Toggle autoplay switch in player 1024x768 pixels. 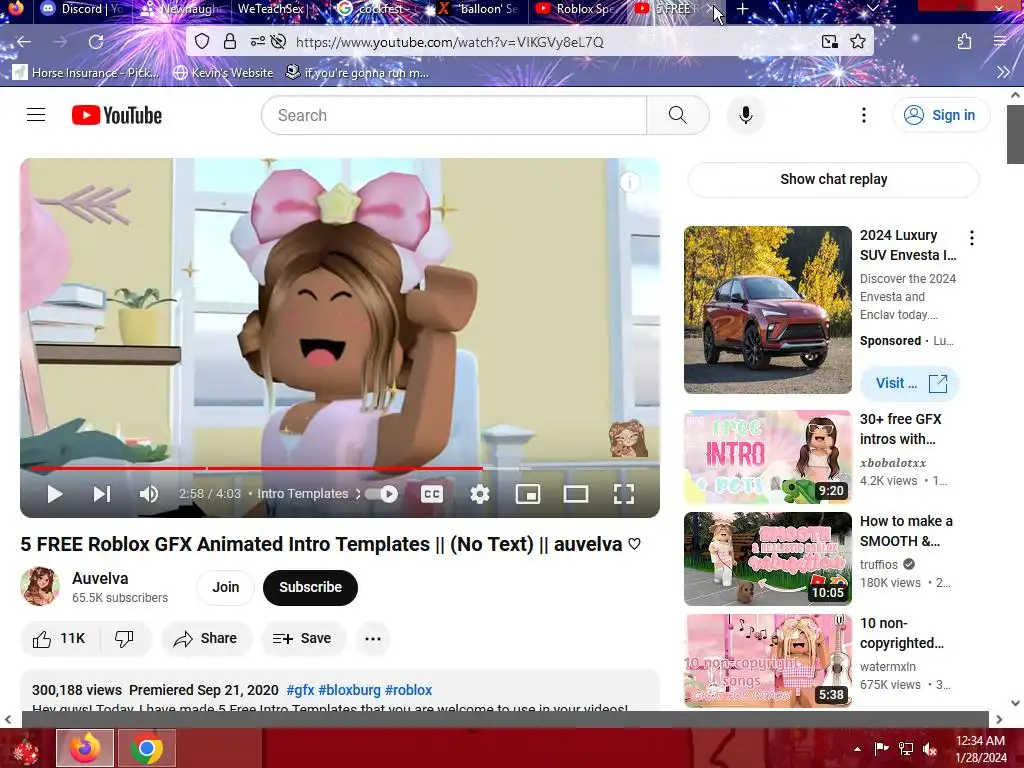tap(382, 494)
